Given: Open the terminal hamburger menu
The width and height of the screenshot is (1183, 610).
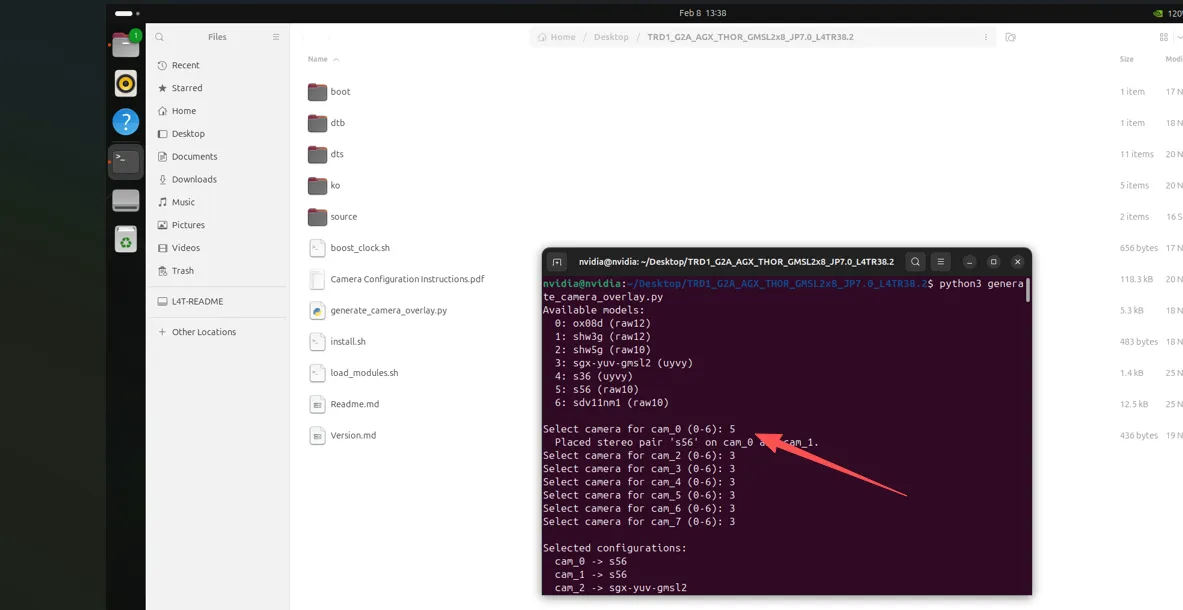Looking at the screenshot, I should (941, 262).
